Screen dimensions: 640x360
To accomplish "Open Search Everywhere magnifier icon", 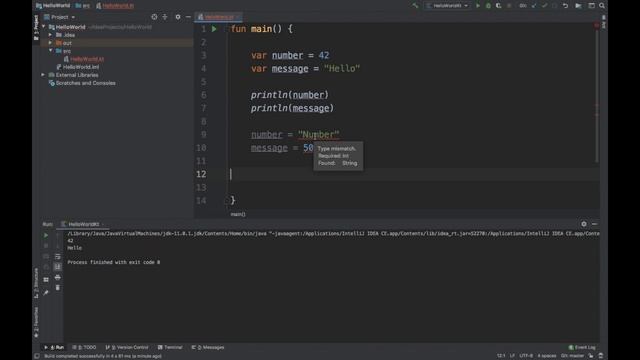I will pos(602,6).
